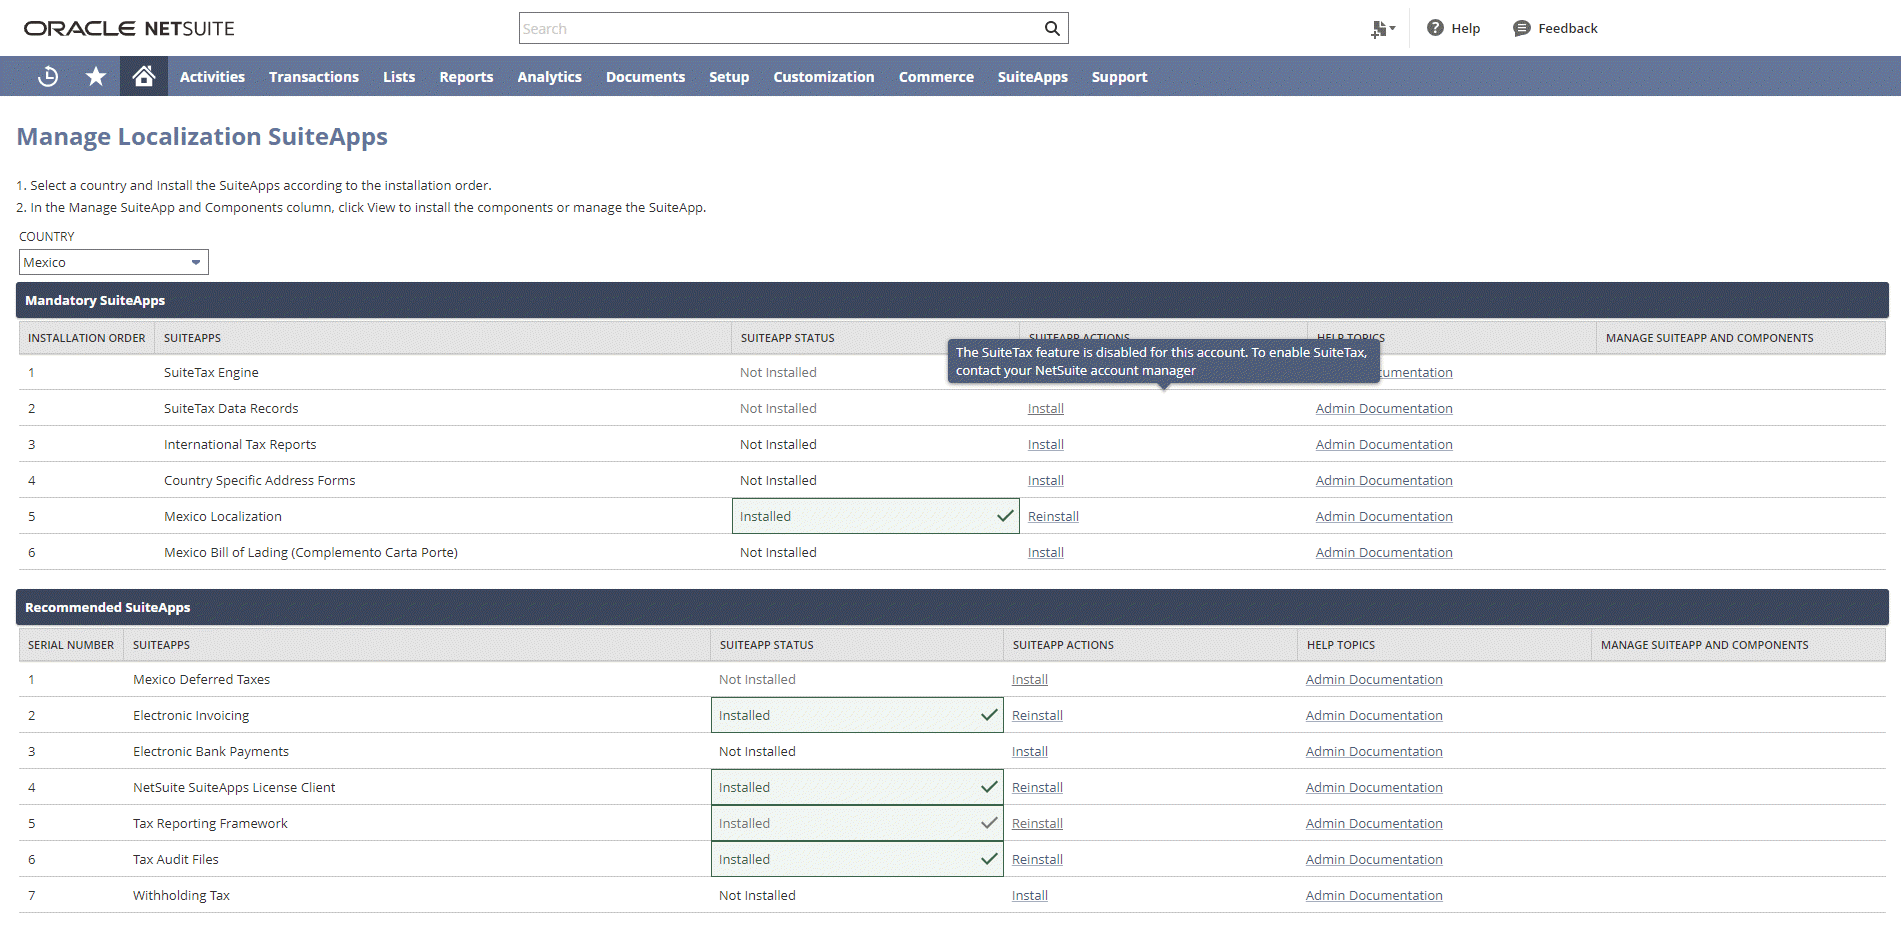Click Reinstall for Mexico Localization
Viewport: 1901px width, 929px height.
point(1053,516)
